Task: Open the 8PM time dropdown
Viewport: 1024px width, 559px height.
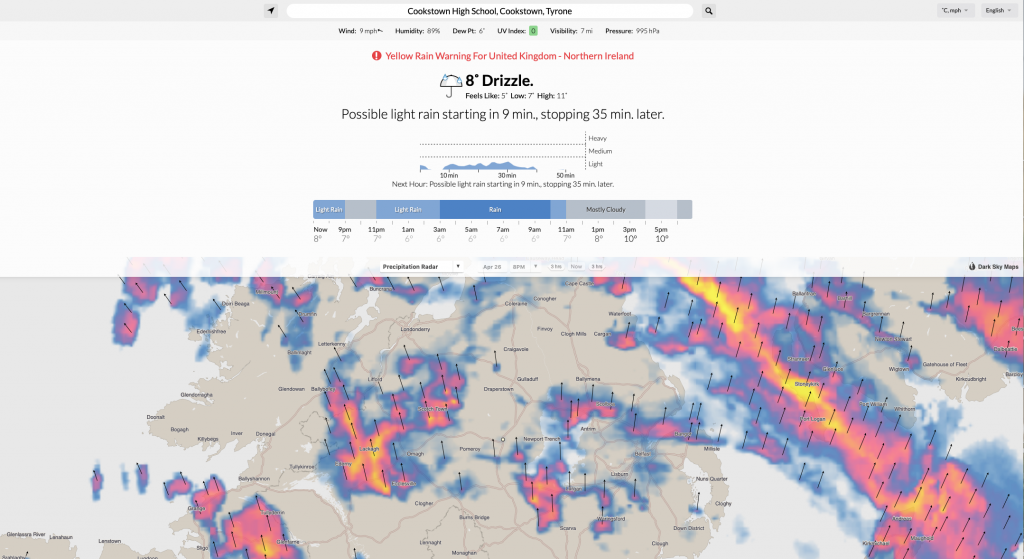Action: pyautogui.click(x=524, y=266)
